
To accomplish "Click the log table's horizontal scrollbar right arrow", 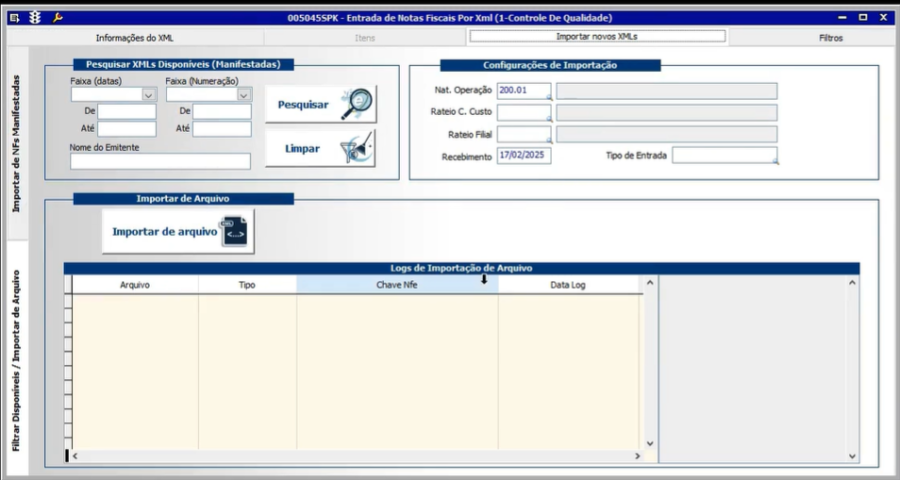I will (x=637, y=456).
